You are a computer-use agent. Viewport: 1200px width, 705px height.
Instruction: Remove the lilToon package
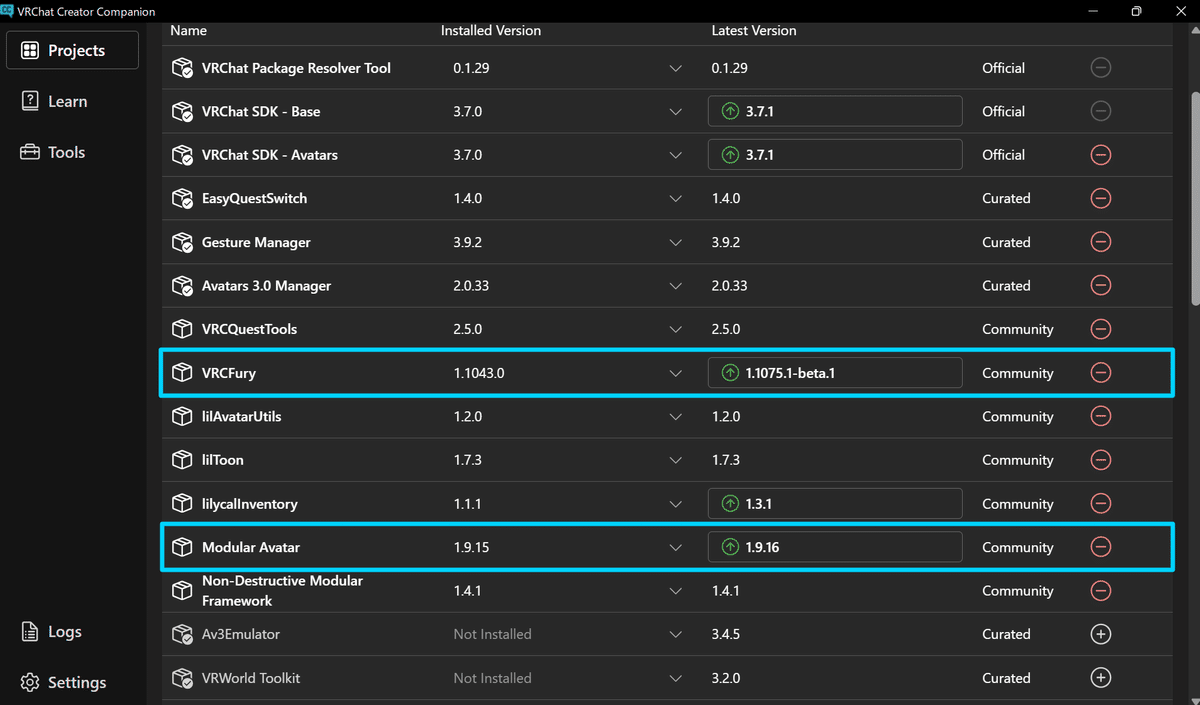tap(1100, 460)
